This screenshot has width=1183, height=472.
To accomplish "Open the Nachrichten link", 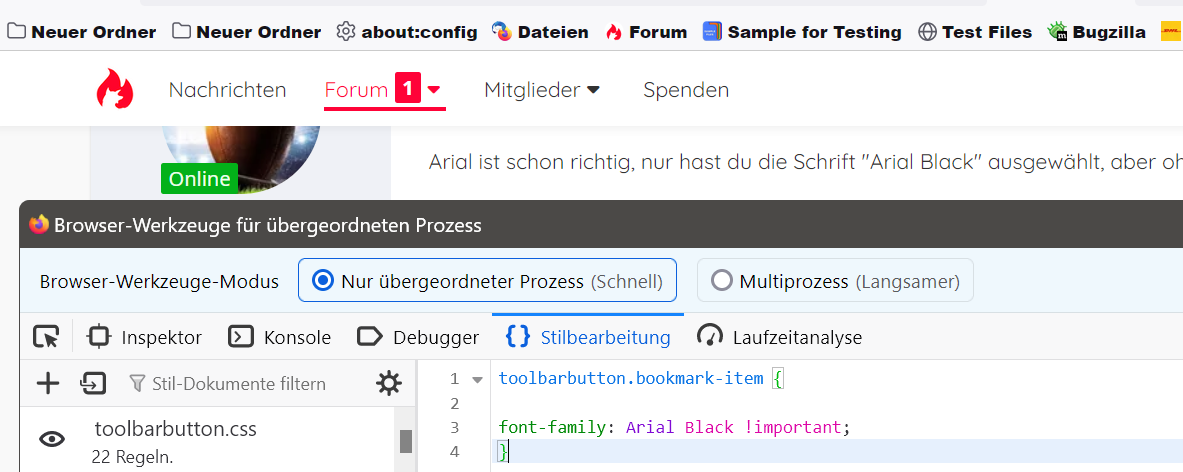I will [227, 90].
